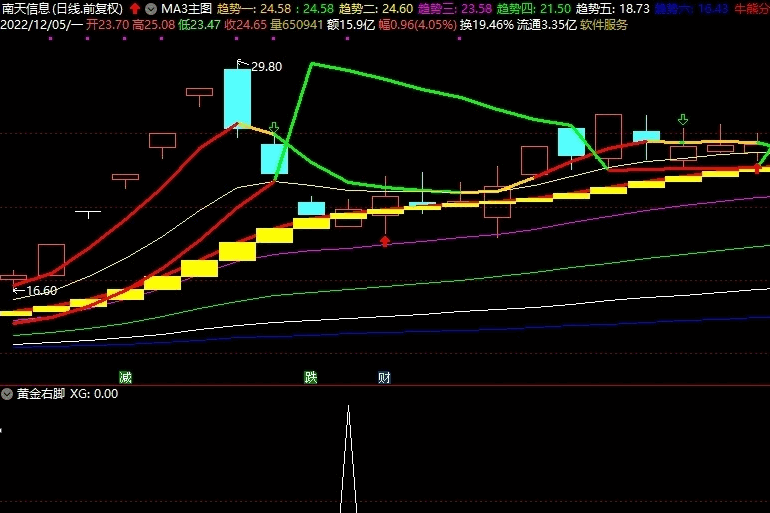Click the green down-arrow signal near the chart's right side
Viewport: 770px width, 513px height.
(683, 119)
